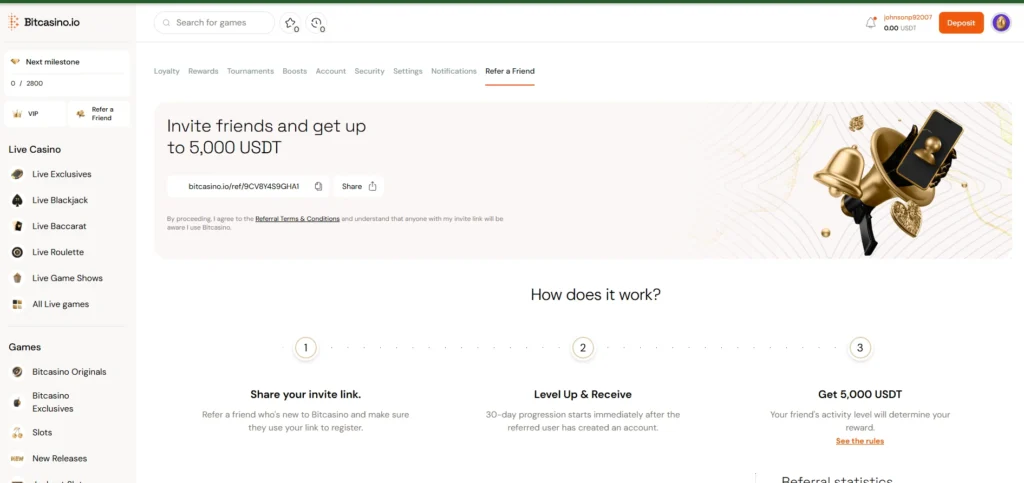Open the notifications bell icon
This screenshot has width=1024, height=483.
click(x=870, y=23)
